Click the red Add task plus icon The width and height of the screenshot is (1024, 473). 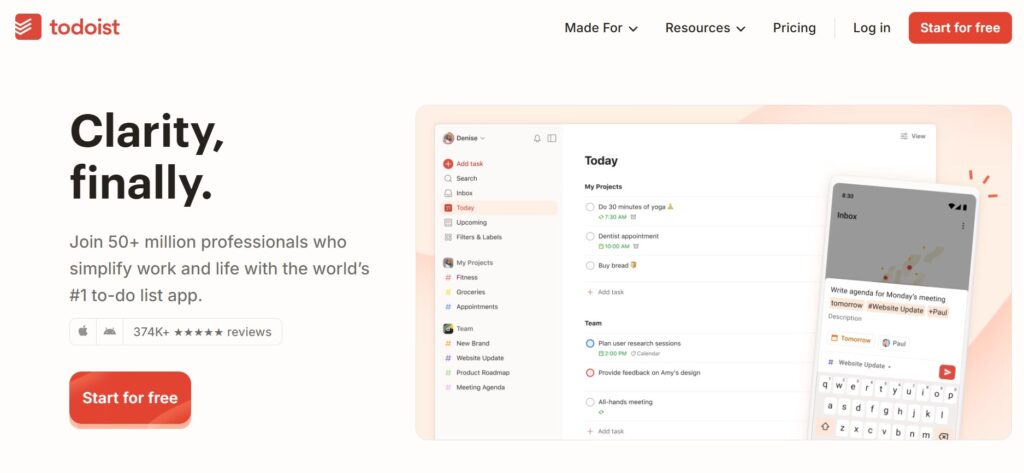point(448,164)
